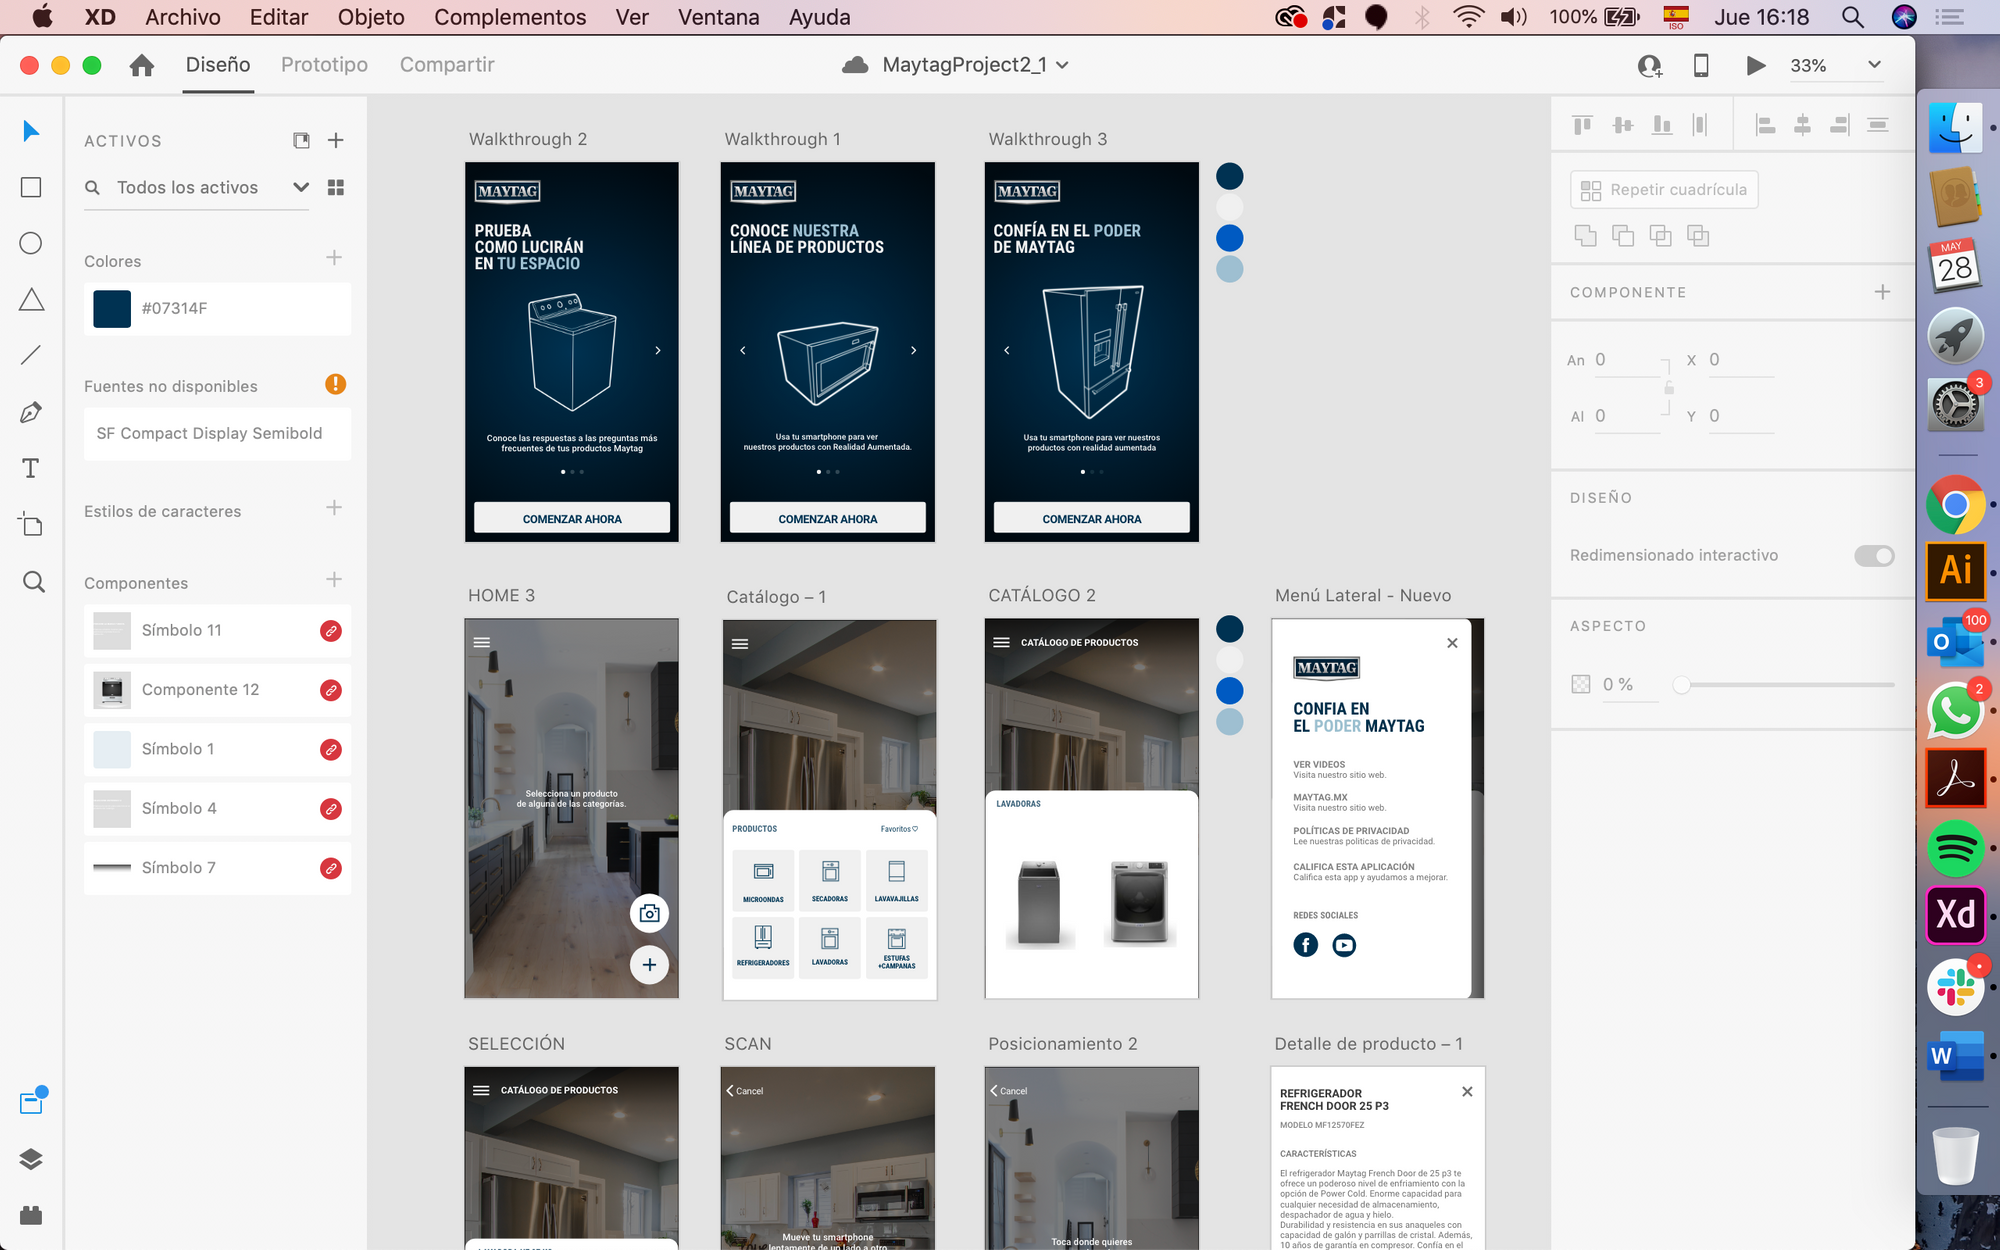
Task: Click the invite to document icon
Action: tap(1650, 66)
